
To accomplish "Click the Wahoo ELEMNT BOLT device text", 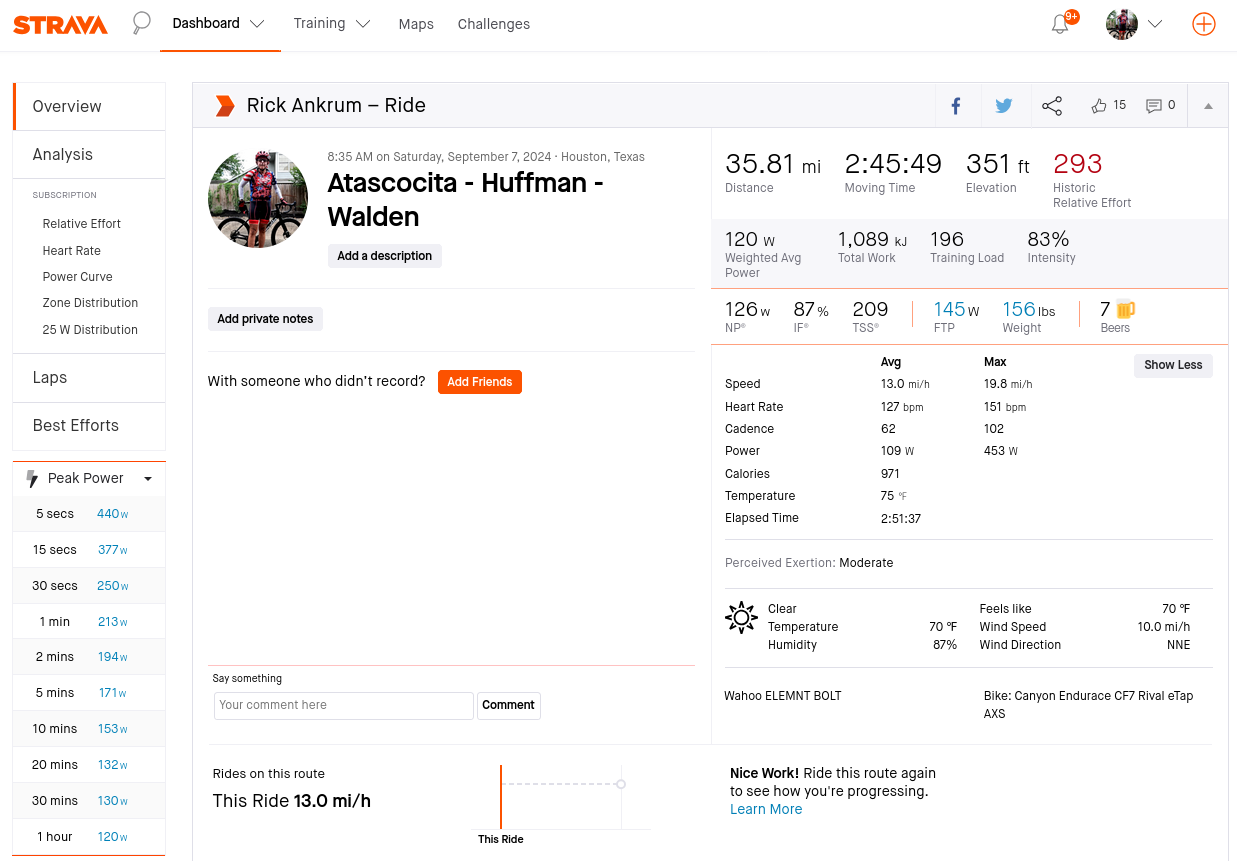I will click(783, 696).
